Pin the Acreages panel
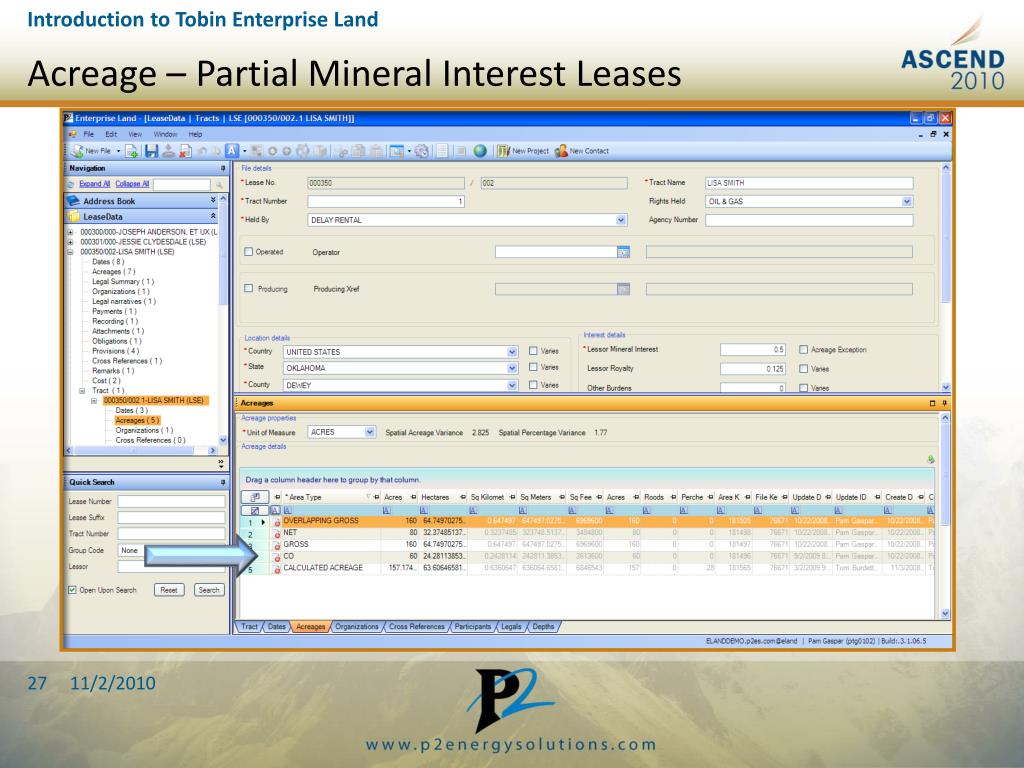 944,403
